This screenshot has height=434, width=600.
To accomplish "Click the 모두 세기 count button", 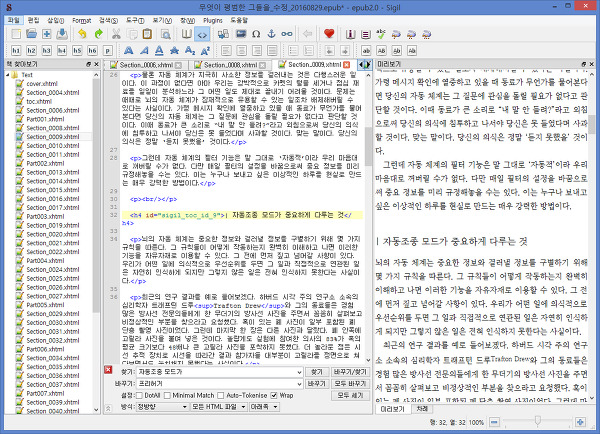I will [350, 395].
